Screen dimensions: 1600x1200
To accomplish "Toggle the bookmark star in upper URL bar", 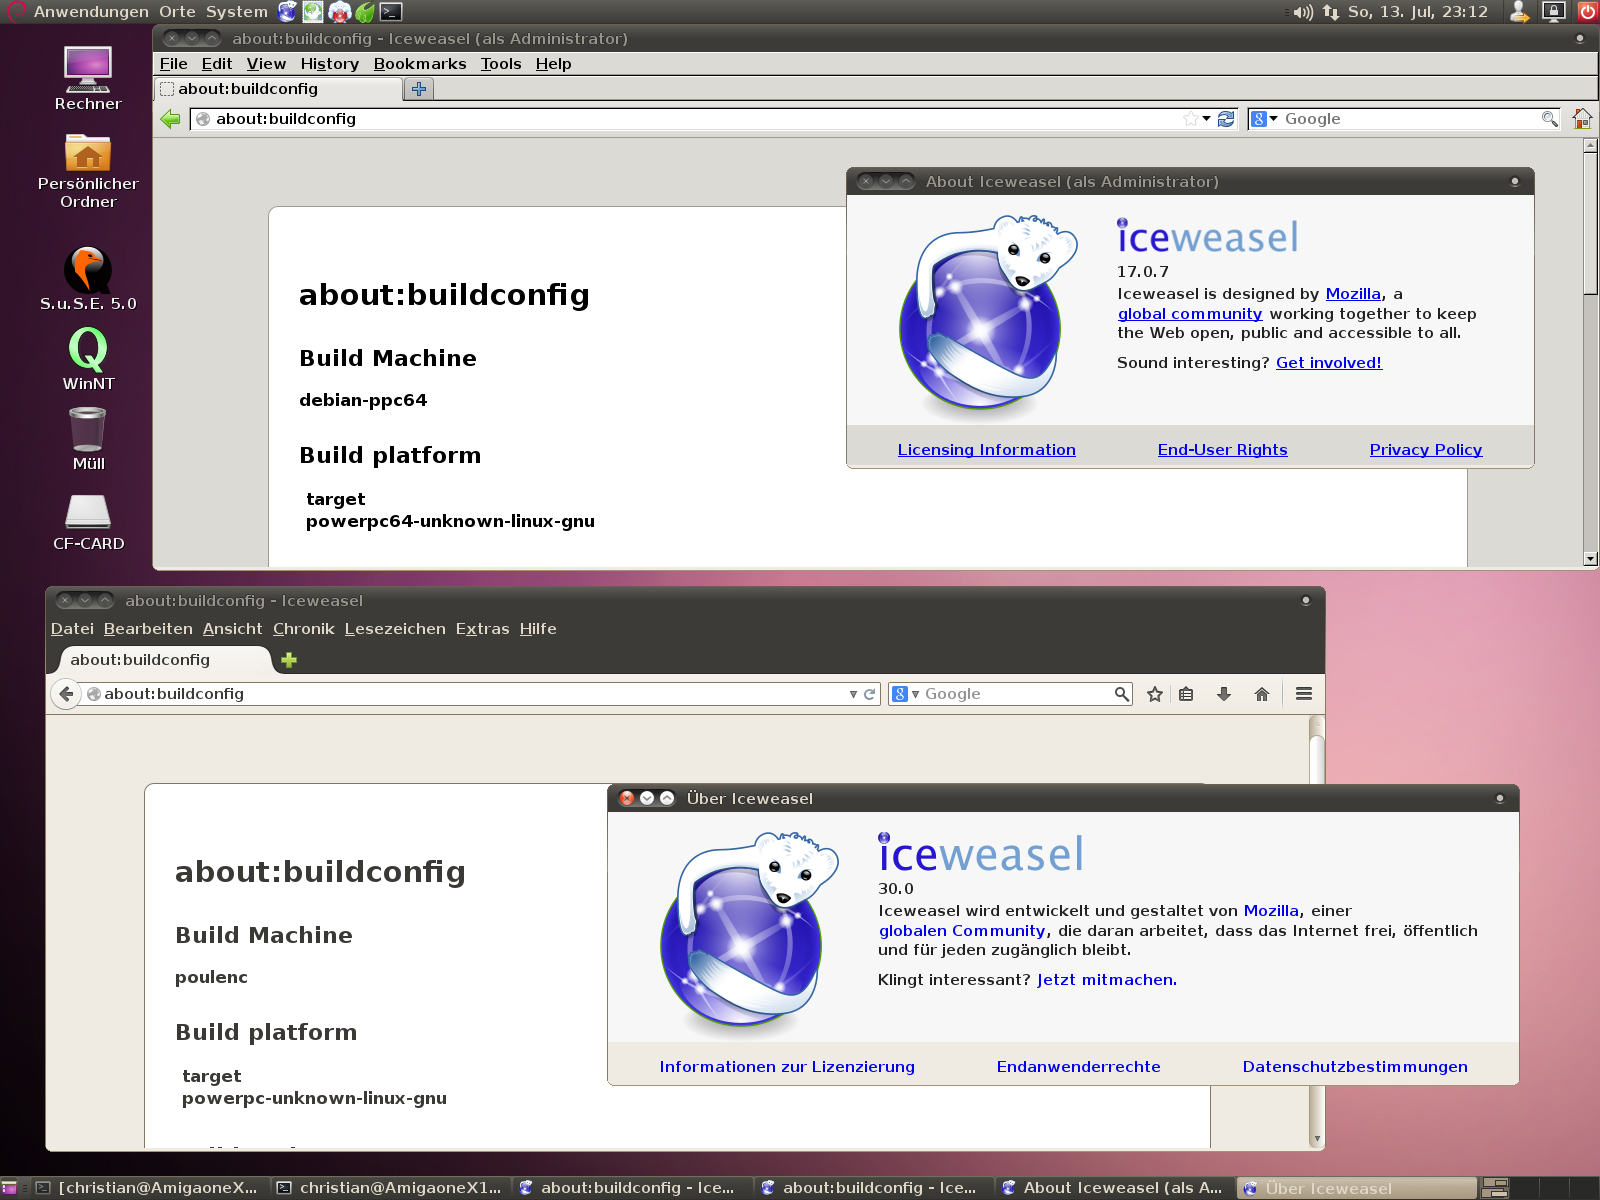I will click(x=1190, y=119).
